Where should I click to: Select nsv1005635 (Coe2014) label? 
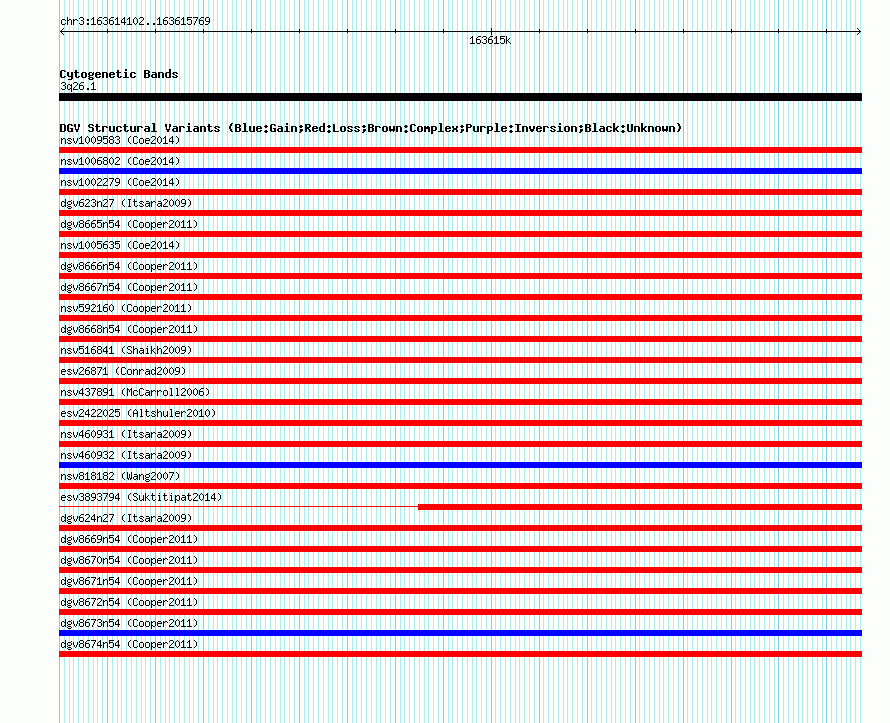pos(120,245)
